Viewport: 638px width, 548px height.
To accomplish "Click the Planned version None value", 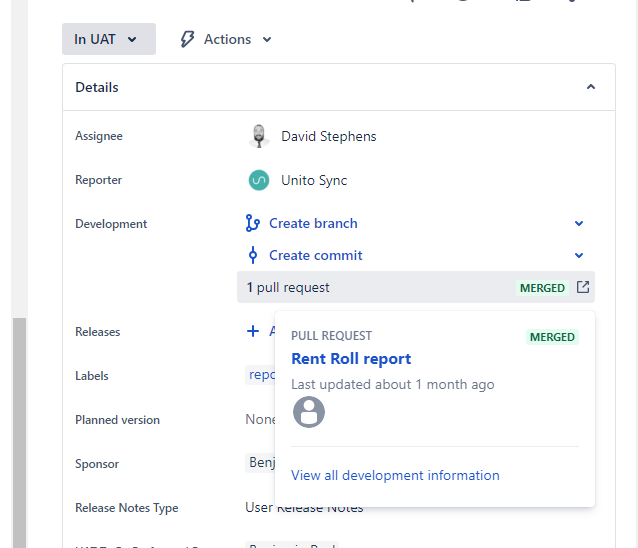I will click(260, 419).
